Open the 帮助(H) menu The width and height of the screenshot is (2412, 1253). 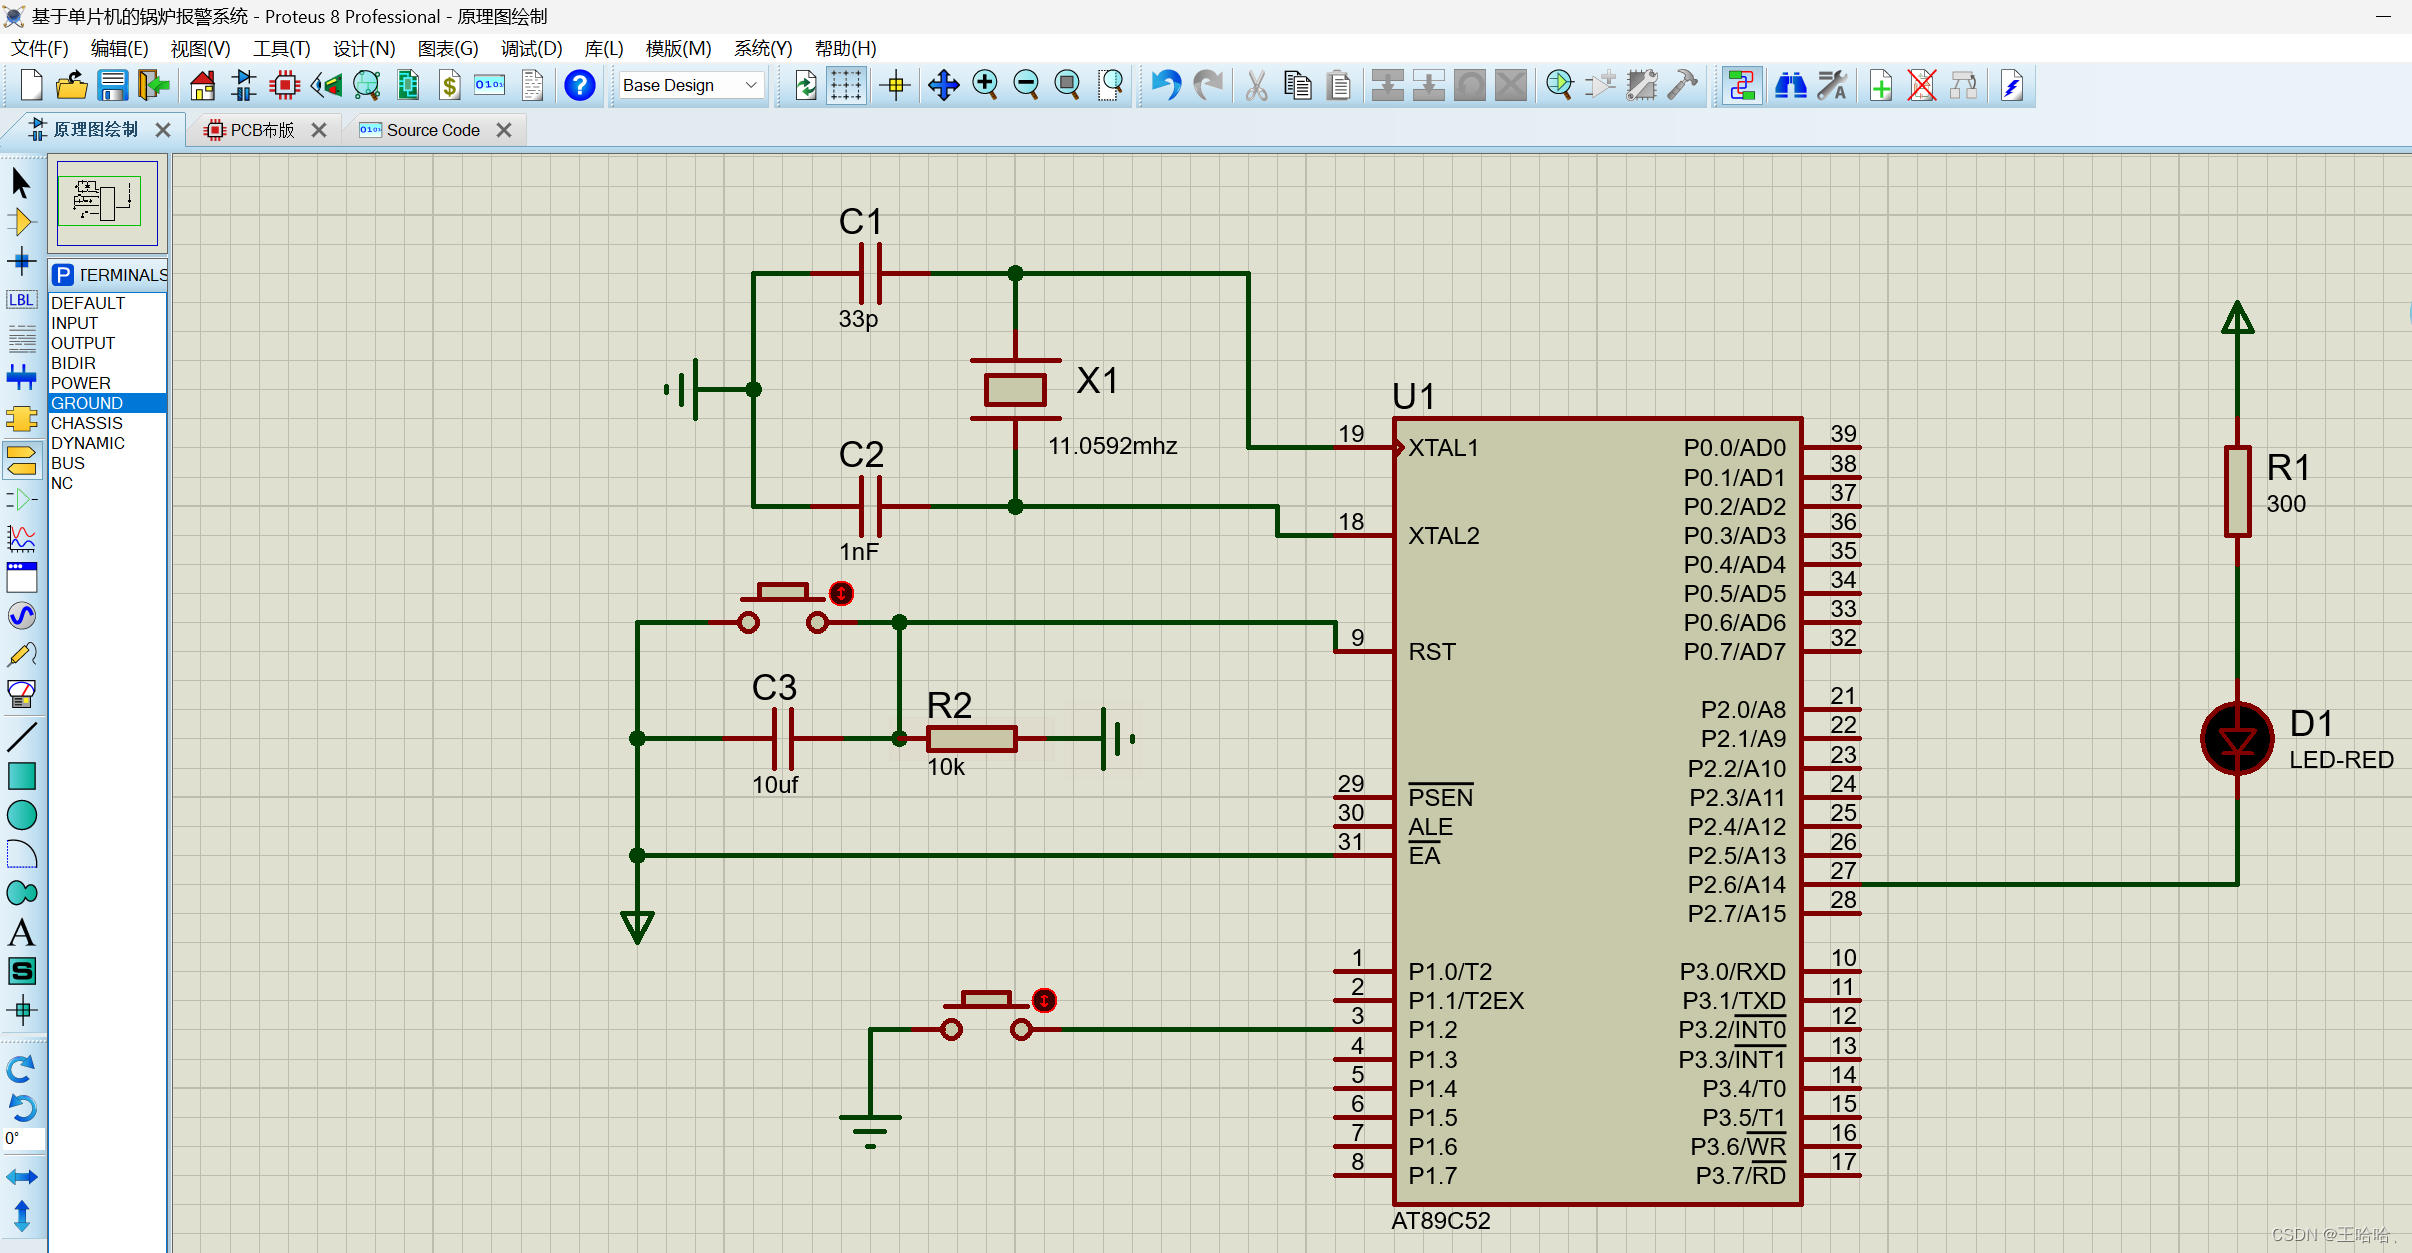coord(845,48)
